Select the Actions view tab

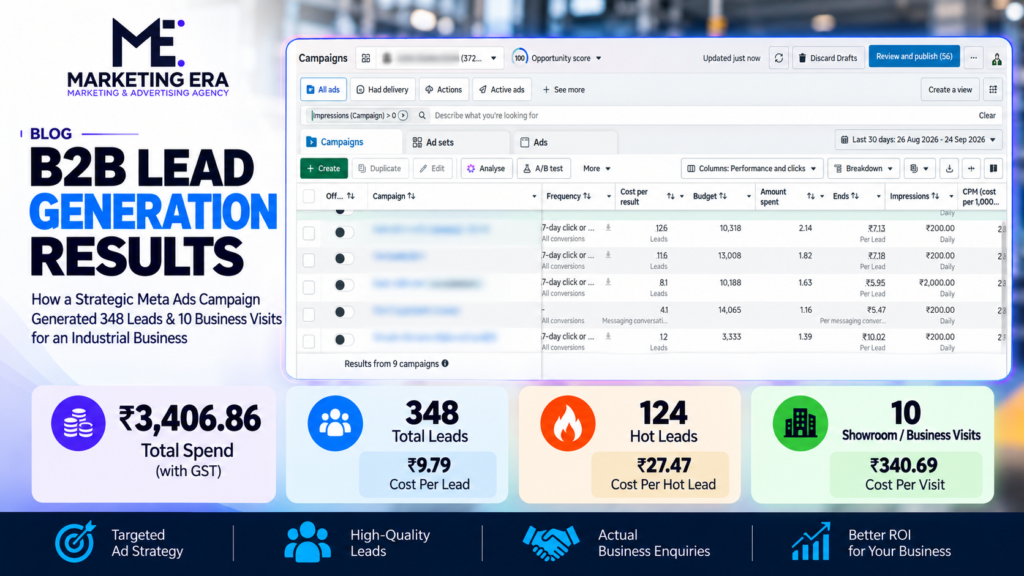(x=443, y=89)
